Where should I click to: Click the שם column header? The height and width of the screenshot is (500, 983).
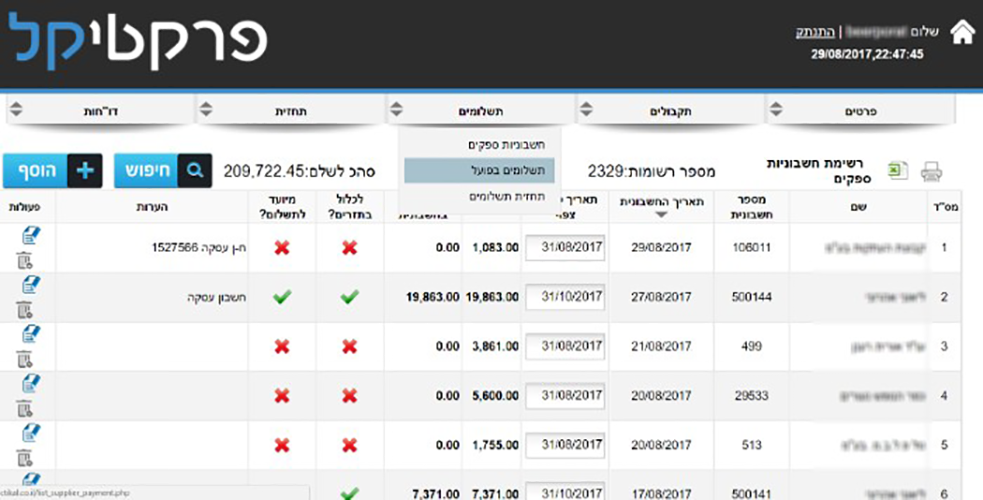858,207
